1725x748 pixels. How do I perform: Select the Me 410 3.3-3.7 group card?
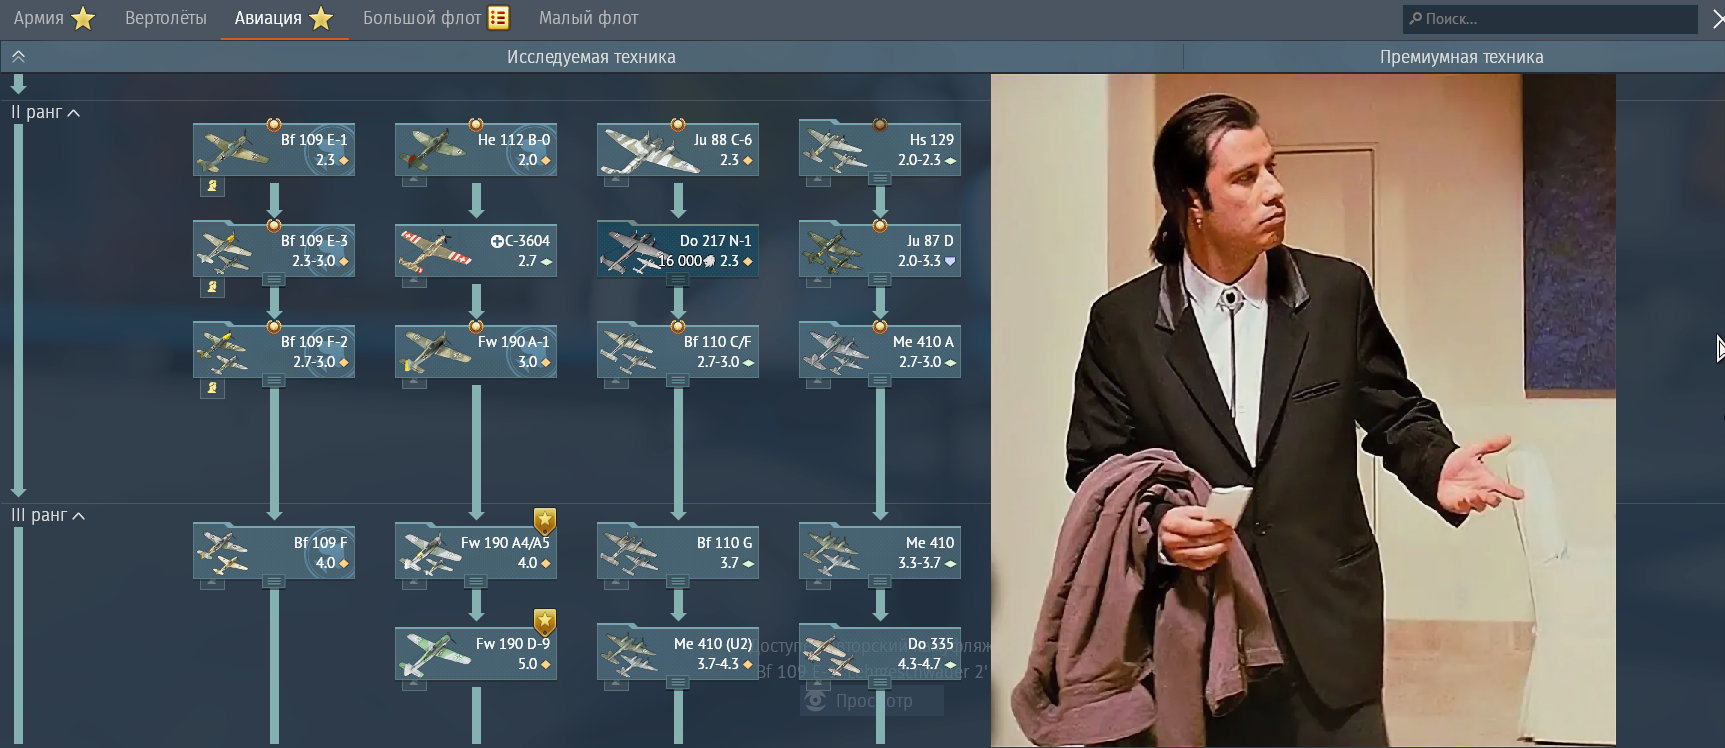point(880,552)
